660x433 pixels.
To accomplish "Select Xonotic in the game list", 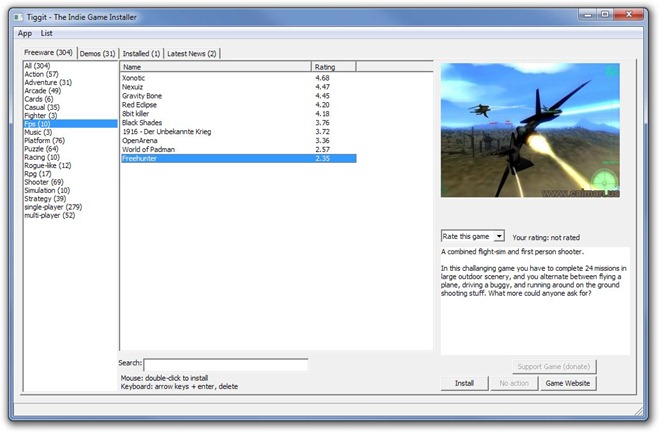I will pyautogui.click(x=134, y=77).
